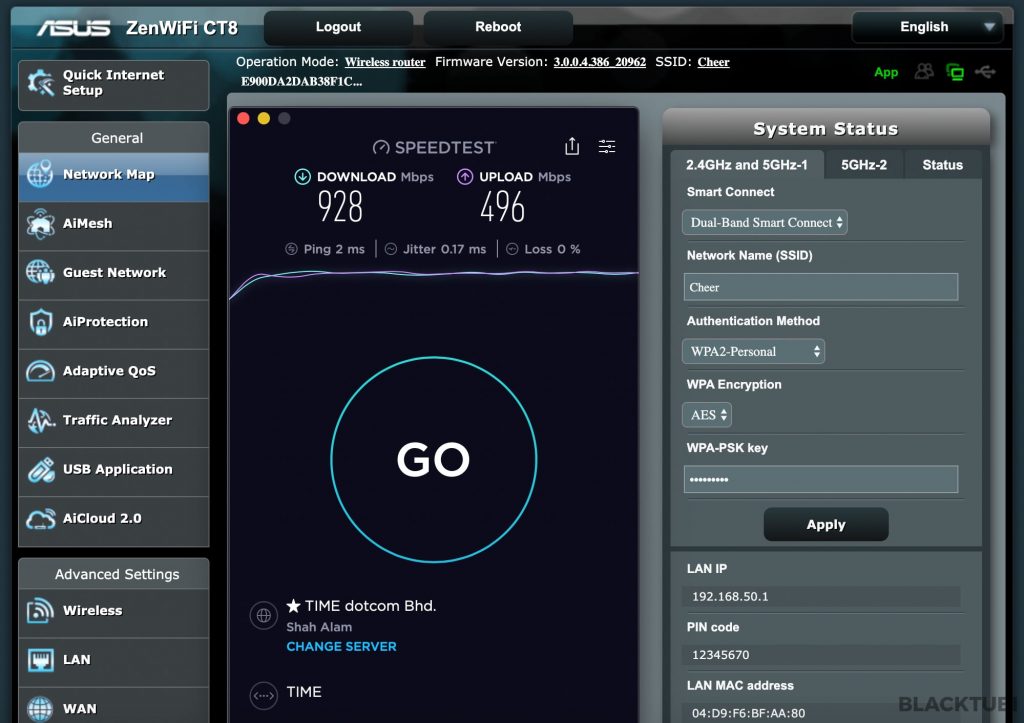Click the ping icon in Speedtest
1024x723 pixels.
pyautogui.click(x=291, y=249)
